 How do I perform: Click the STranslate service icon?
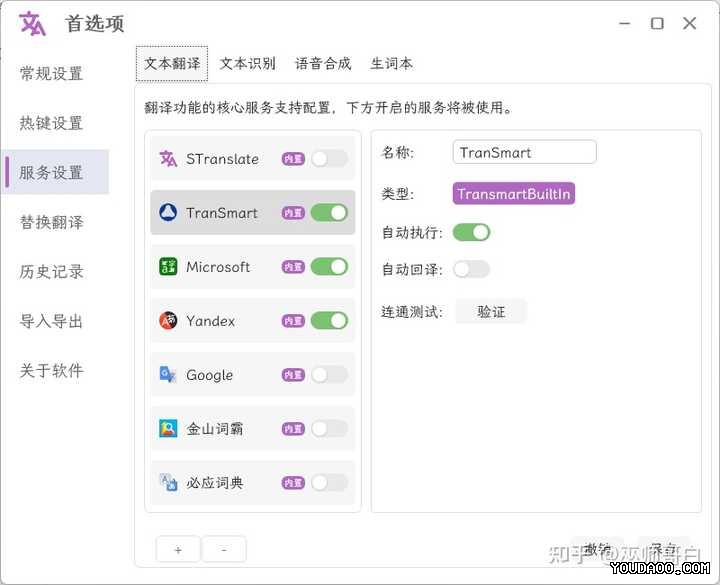coord(168,159)
